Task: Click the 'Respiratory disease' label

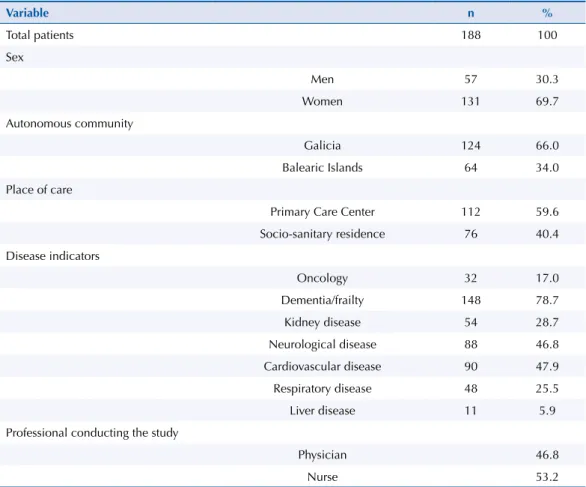Action: [322, 389]
